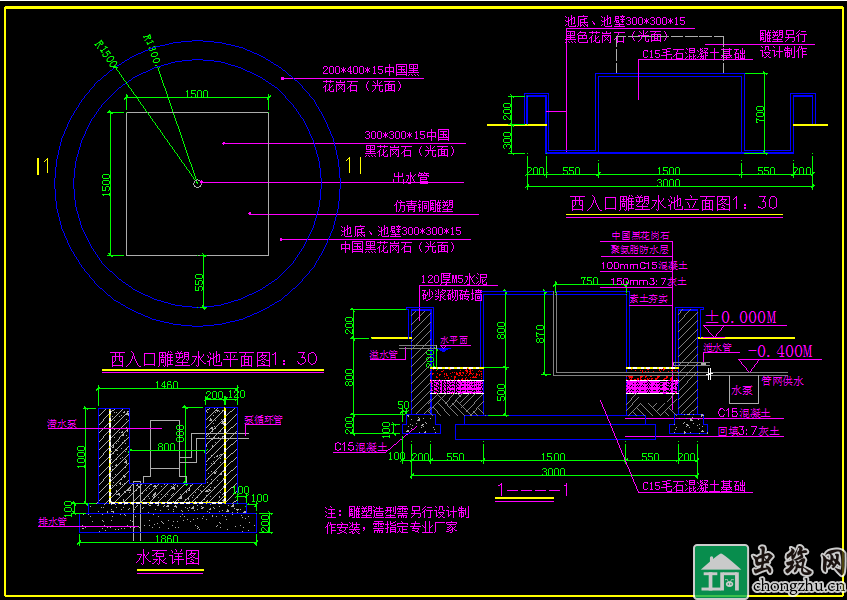This screenshot has width=847, height=600.
Task: Select the 1860 dimension below pump detail
Action: (166, 538)
